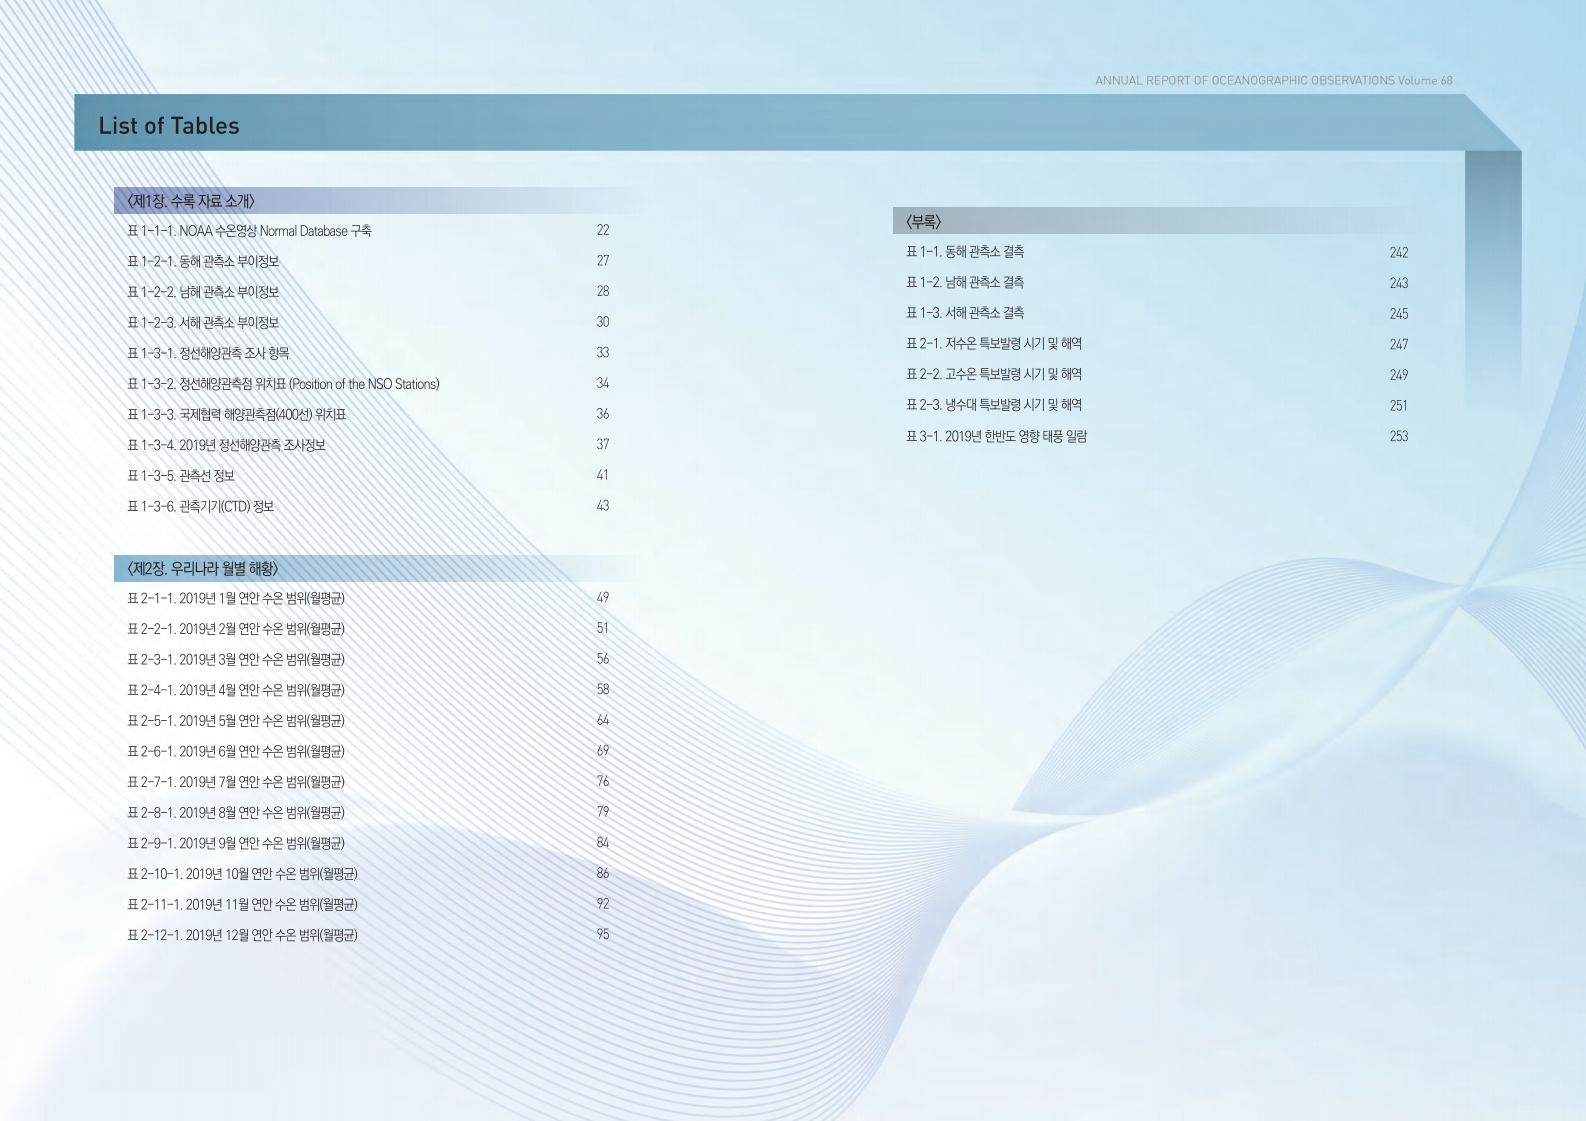This screenshot has height=1121, width=1586.
Task: Jump to 표 2-7-1 2019년 7월 연안 수온 범위
Action: [x=236, y=782]
